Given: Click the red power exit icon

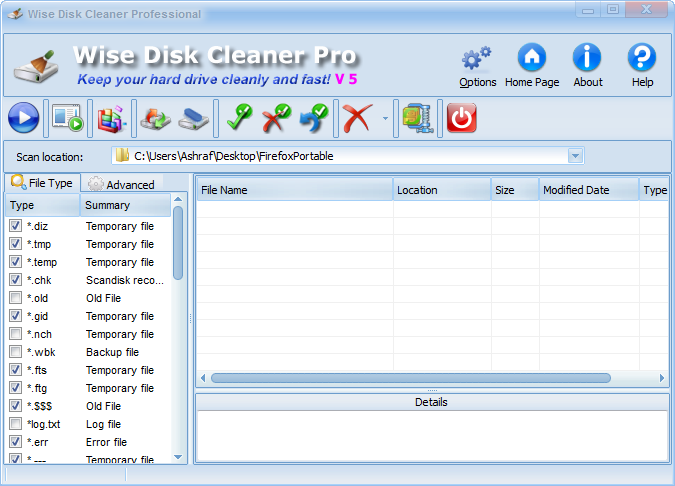Looking at the screenshot, I should pyautogui.click(x=461, y=118).
